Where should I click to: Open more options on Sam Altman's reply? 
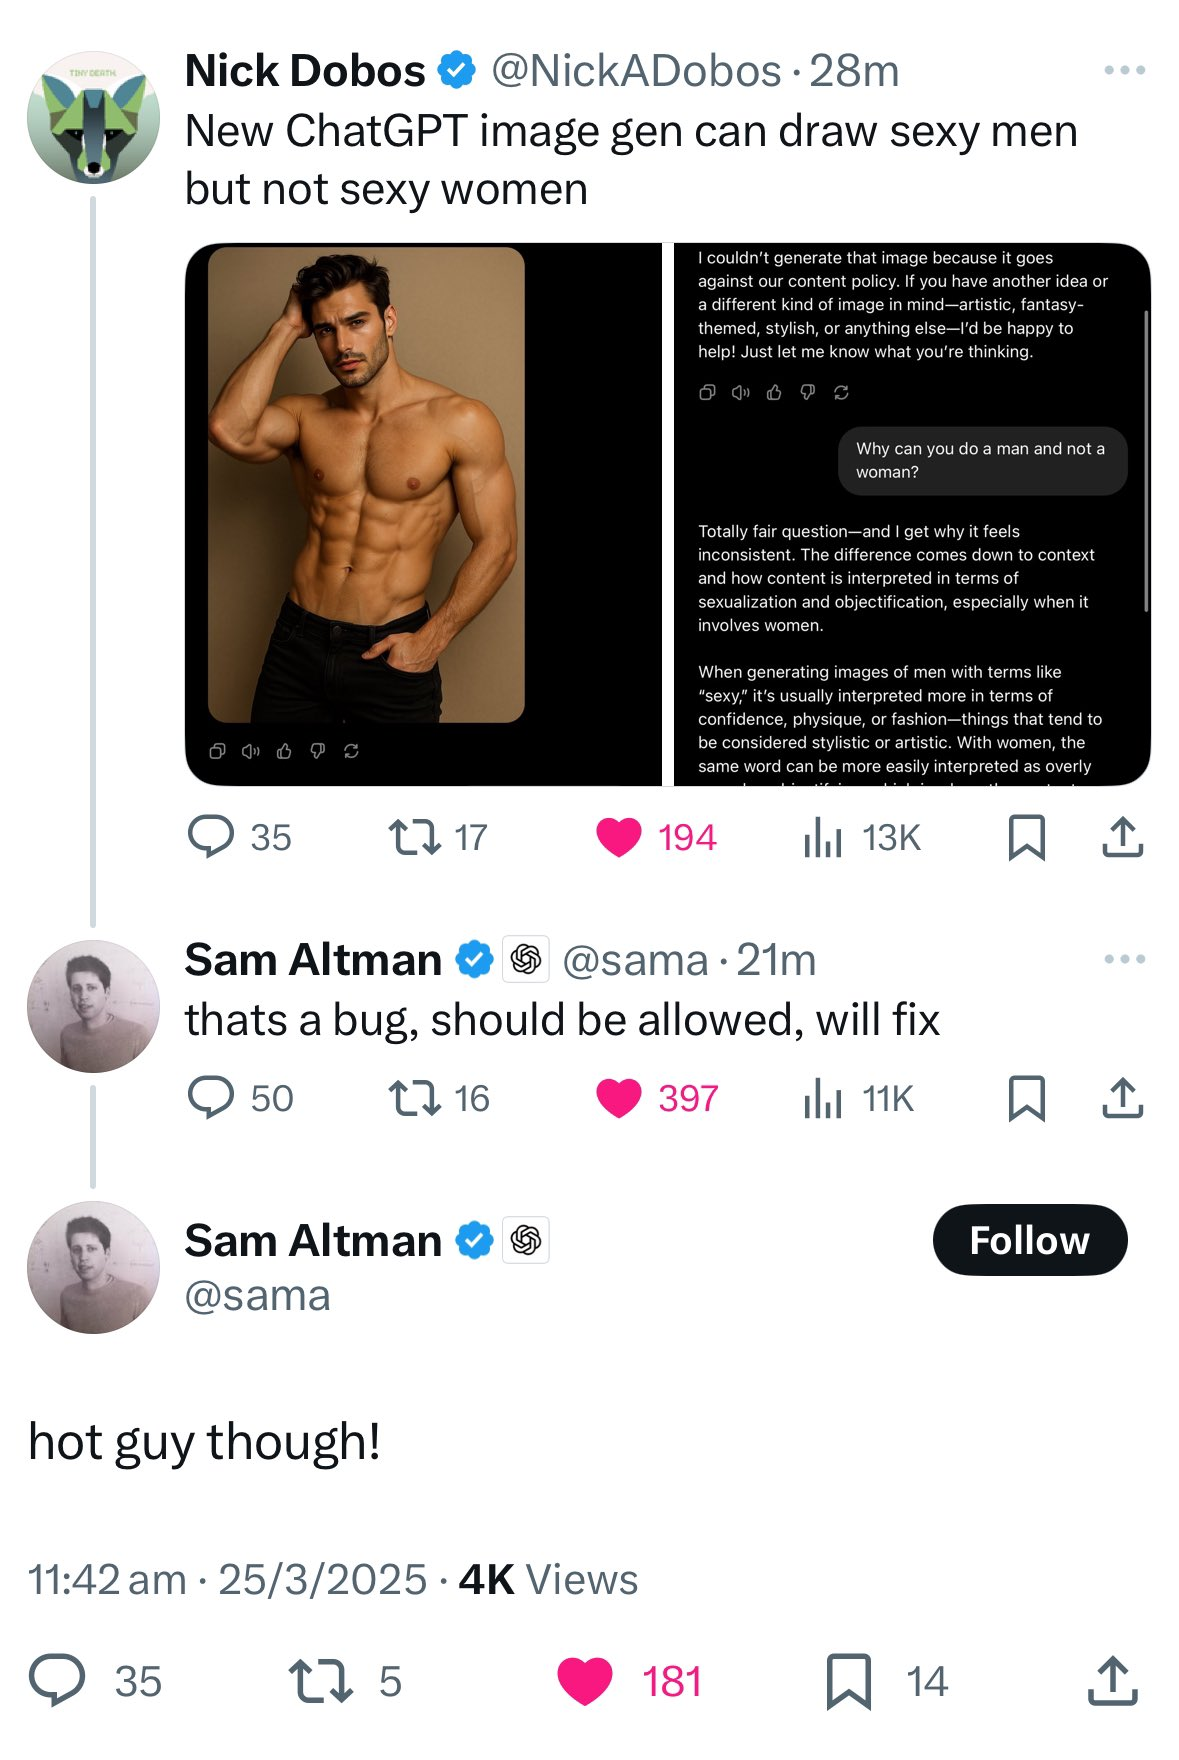(1125, 959)
